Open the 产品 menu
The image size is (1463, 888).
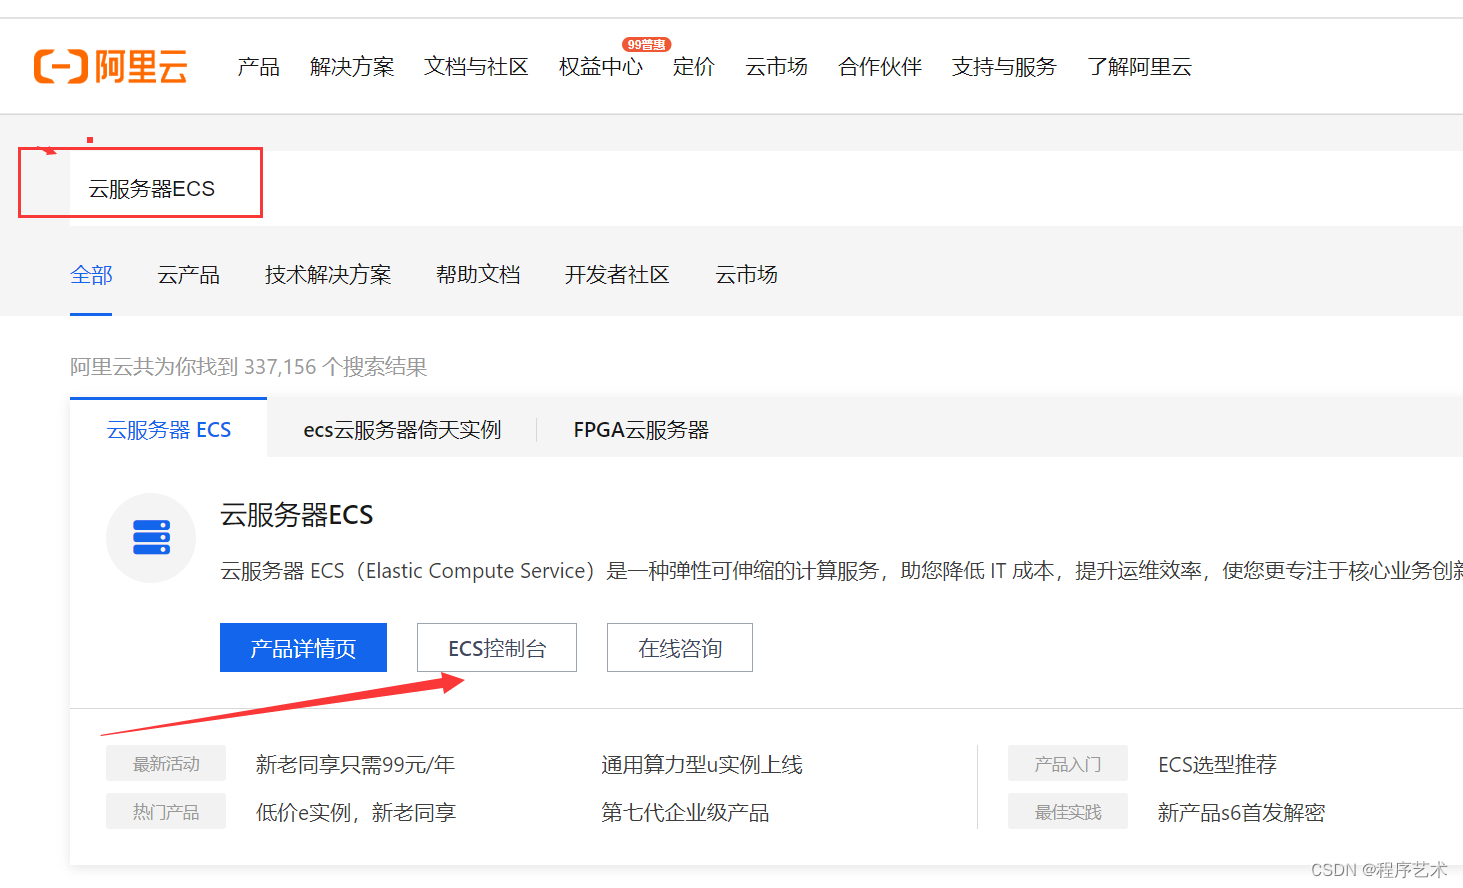point(258,67)
